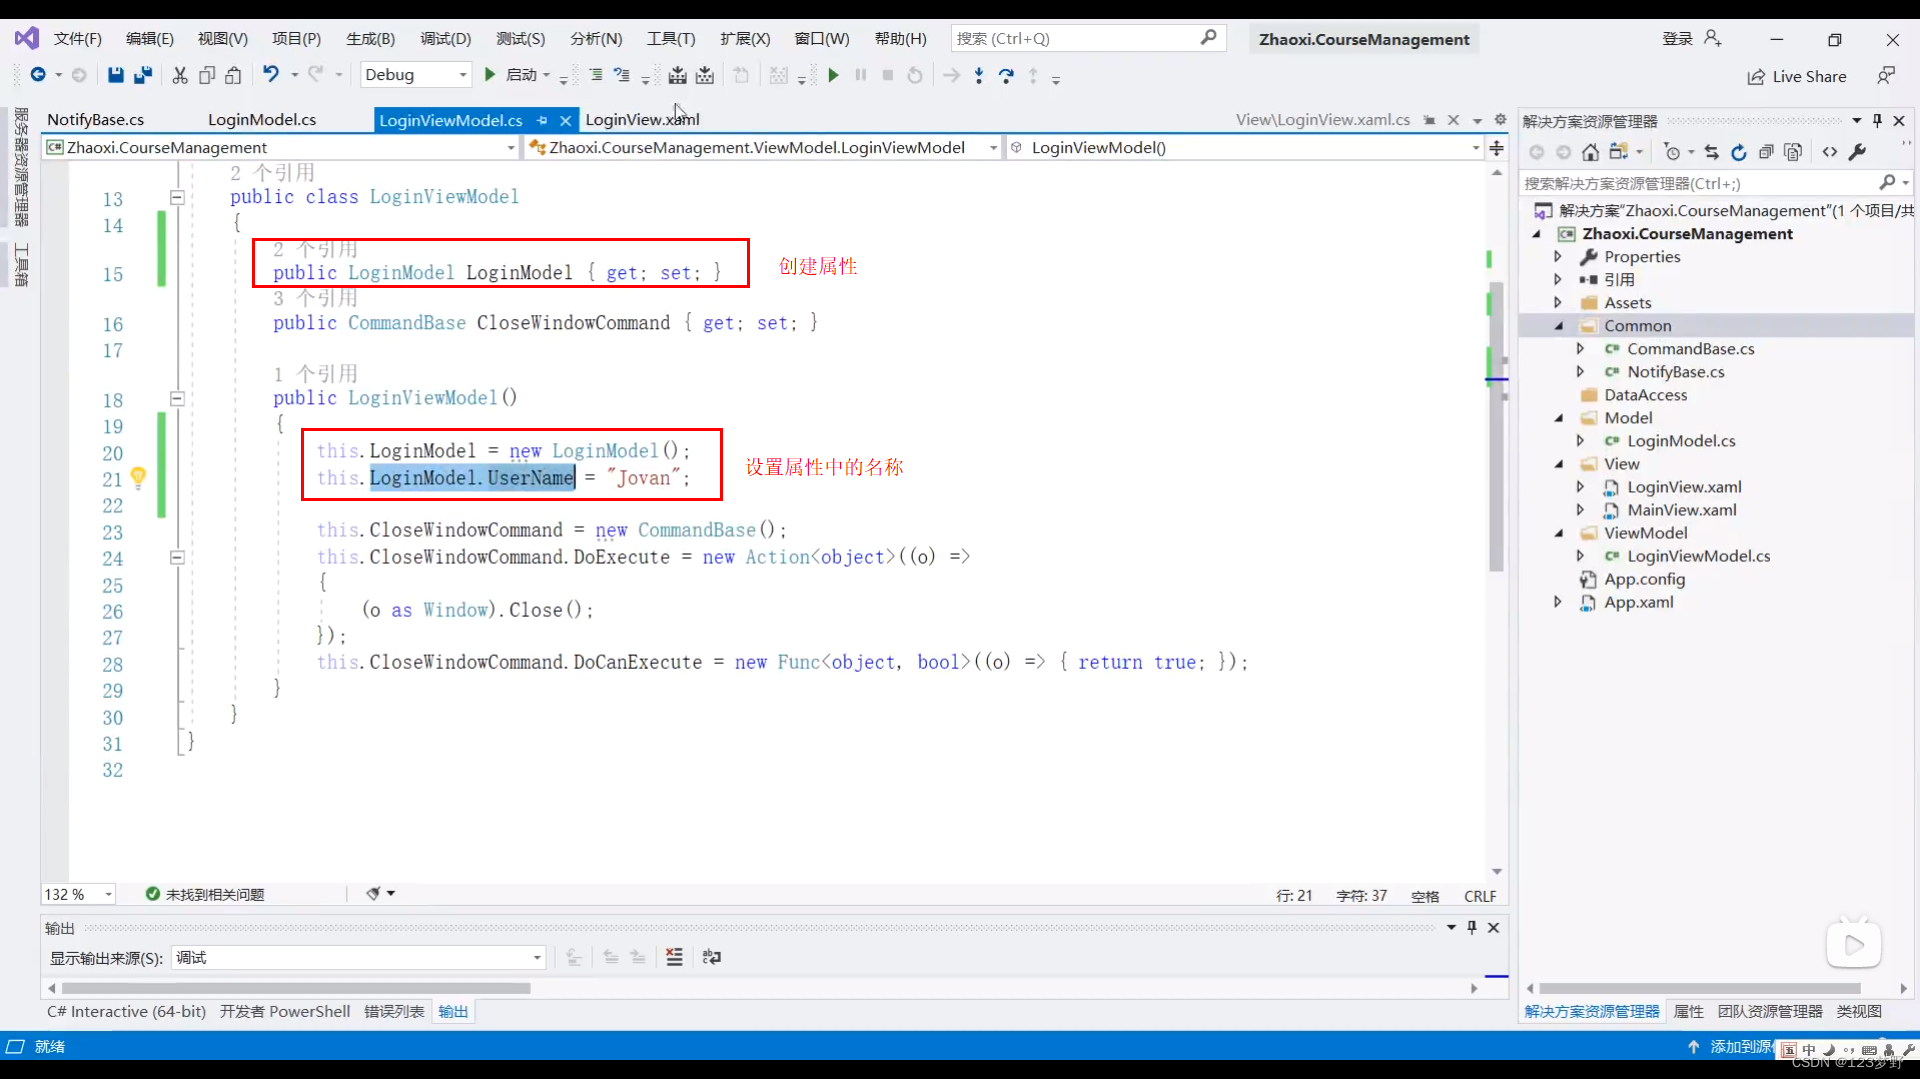The height and width of the screenshot is (1079, 1920).
Task: Click Home icon in Solution Explorer toolbar
Action: [1590, 152]
